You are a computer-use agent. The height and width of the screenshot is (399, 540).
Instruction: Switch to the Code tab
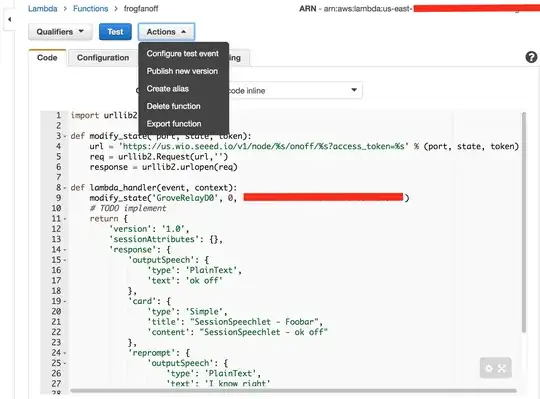pyautogui.click(x=47, y=57)
